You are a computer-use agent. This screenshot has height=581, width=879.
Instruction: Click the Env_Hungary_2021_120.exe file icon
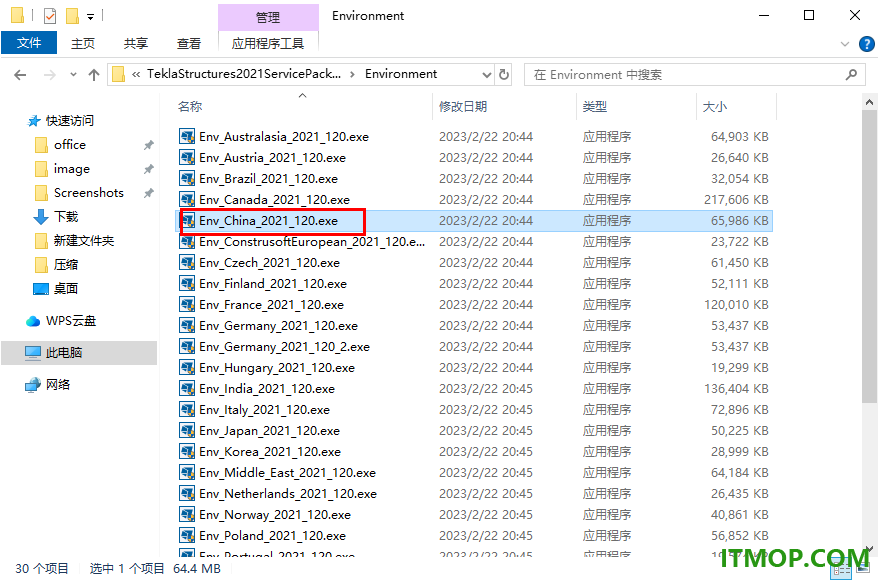click(187, 367)
